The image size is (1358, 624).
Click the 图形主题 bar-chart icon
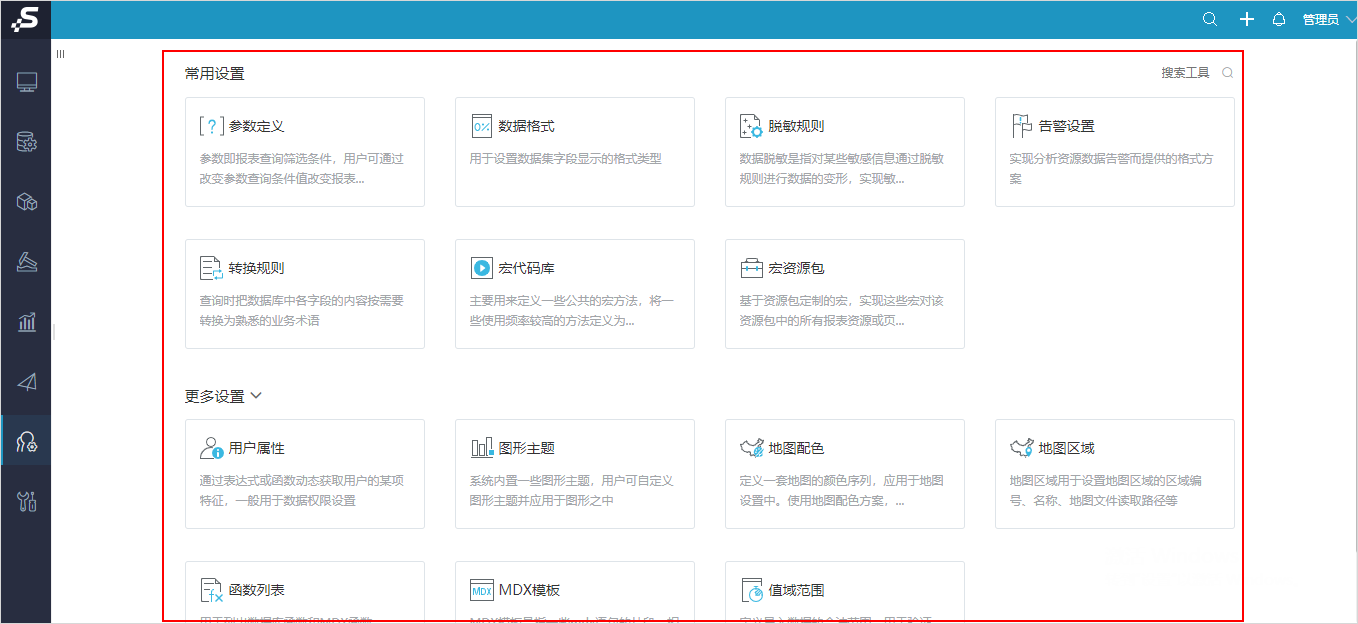[481, 448]
